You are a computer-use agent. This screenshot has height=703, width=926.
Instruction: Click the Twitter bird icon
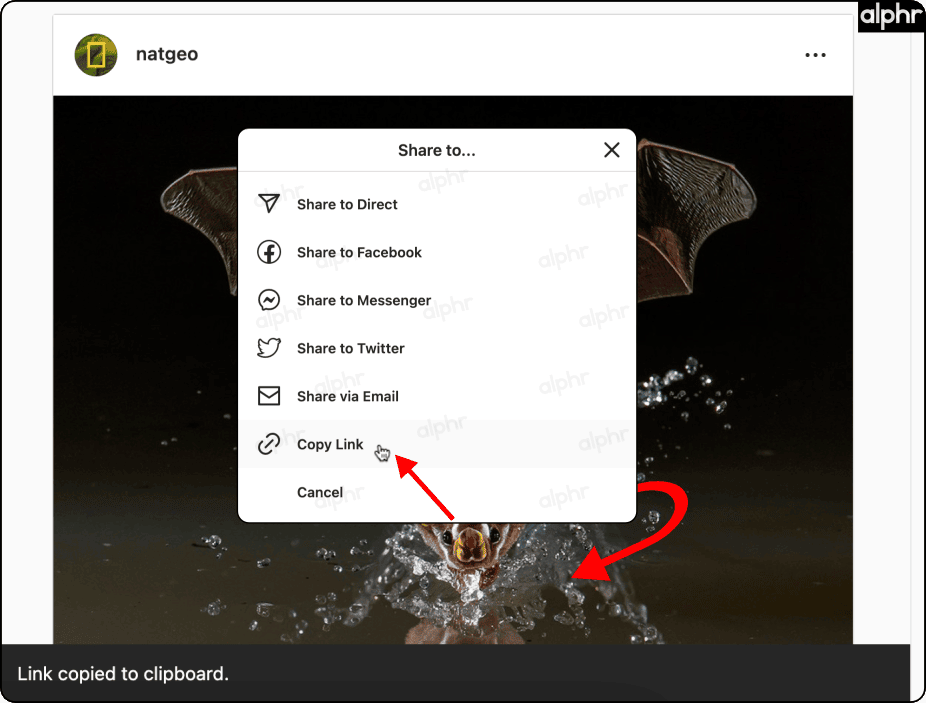[x=268, y=348]
